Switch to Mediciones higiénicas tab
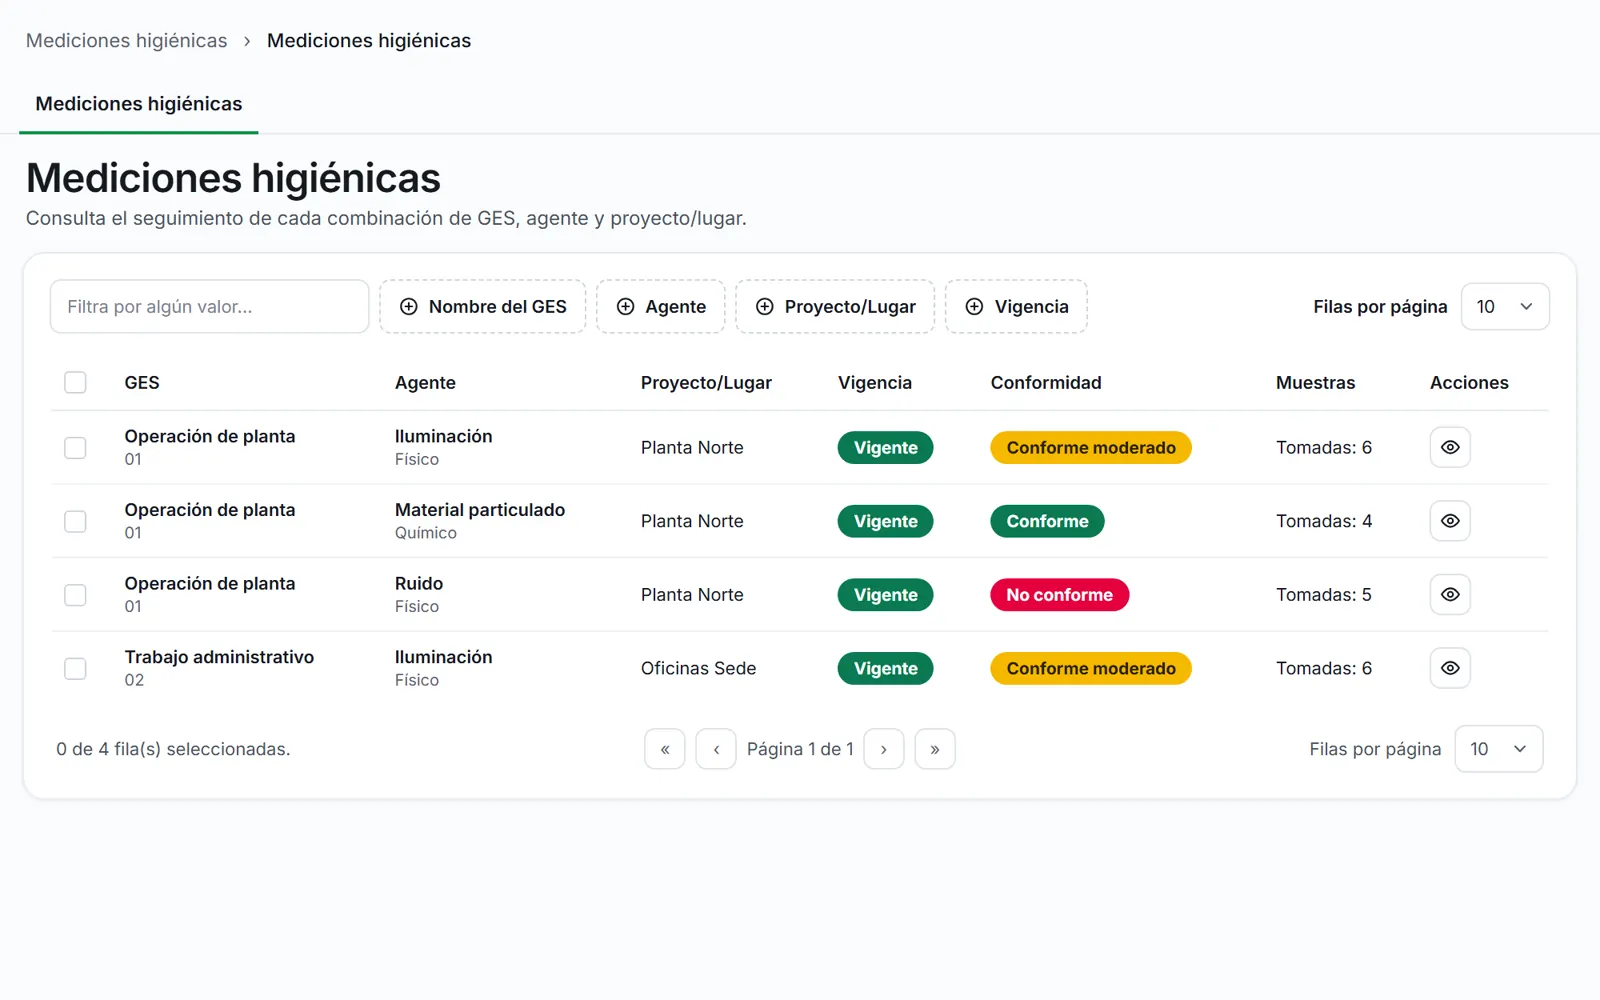This screenshot has height=1000, width=1600. [x=139, y=104]
